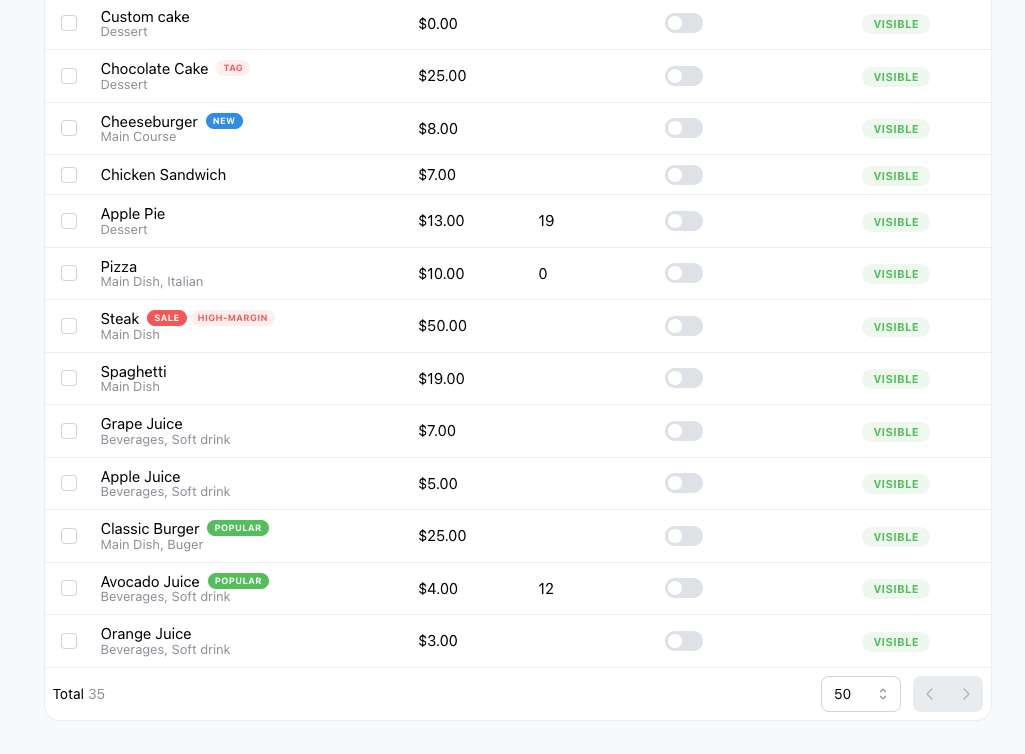Click the POPULAR badge on Classic Burger
The height and width of the screenshot is (754, 1025).
coord(238,528)
